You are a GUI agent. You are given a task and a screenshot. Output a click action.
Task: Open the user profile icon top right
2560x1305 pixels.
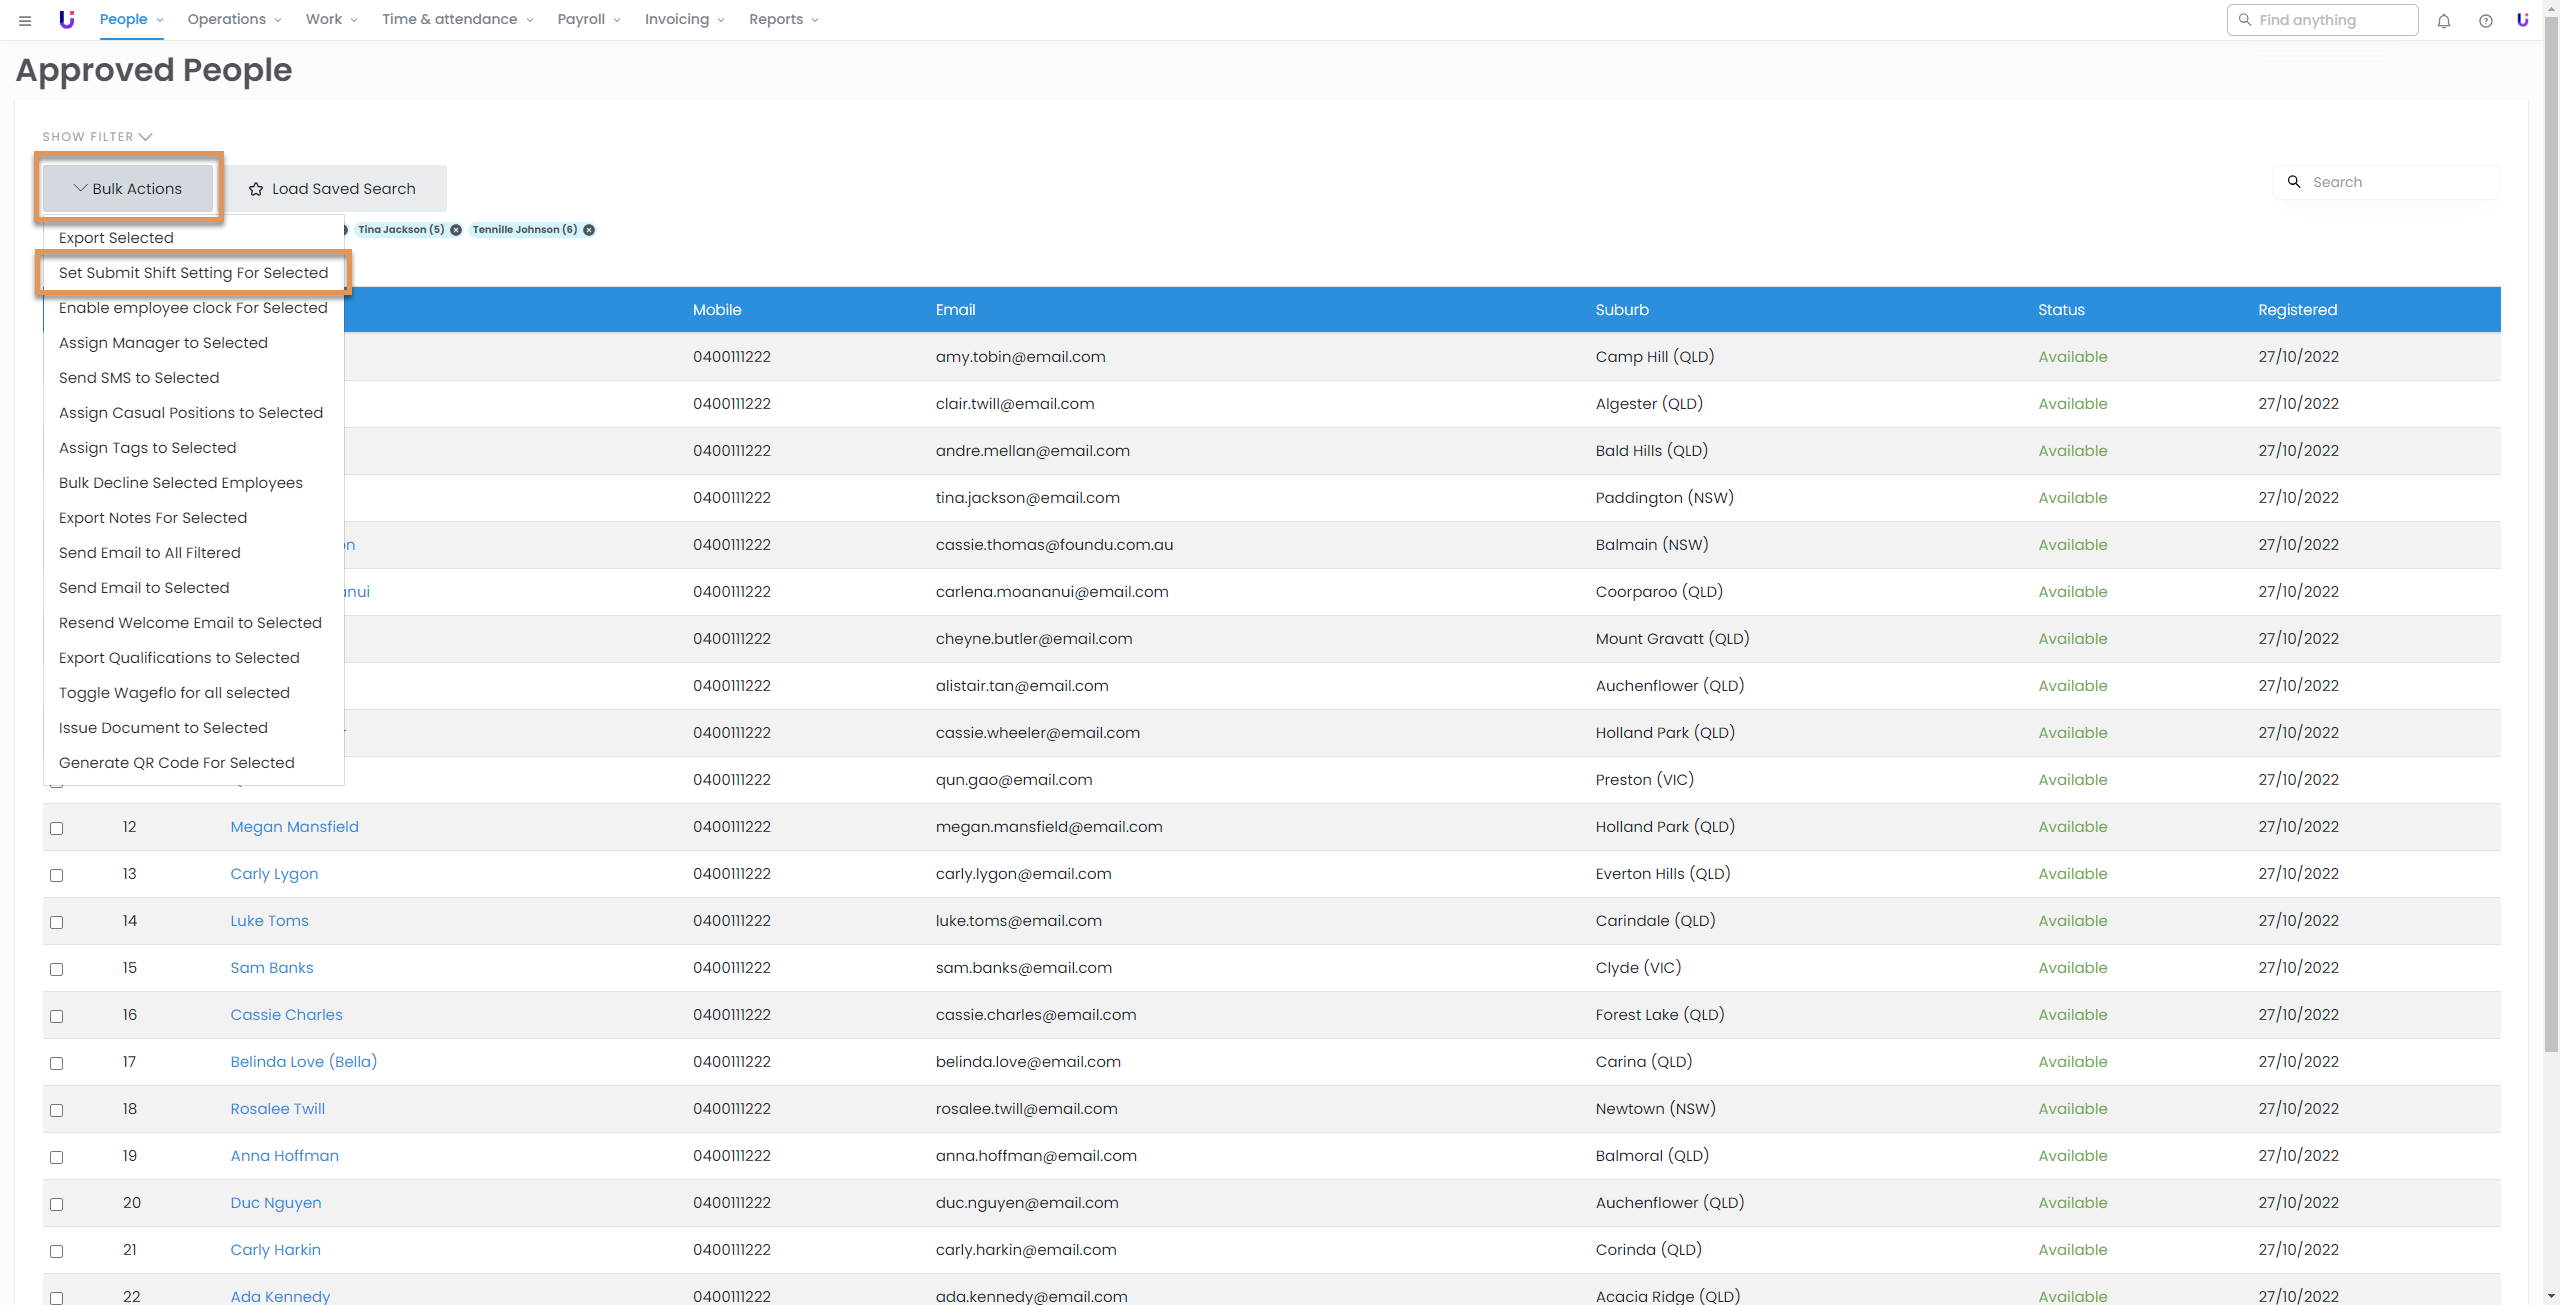point(2522,19)
